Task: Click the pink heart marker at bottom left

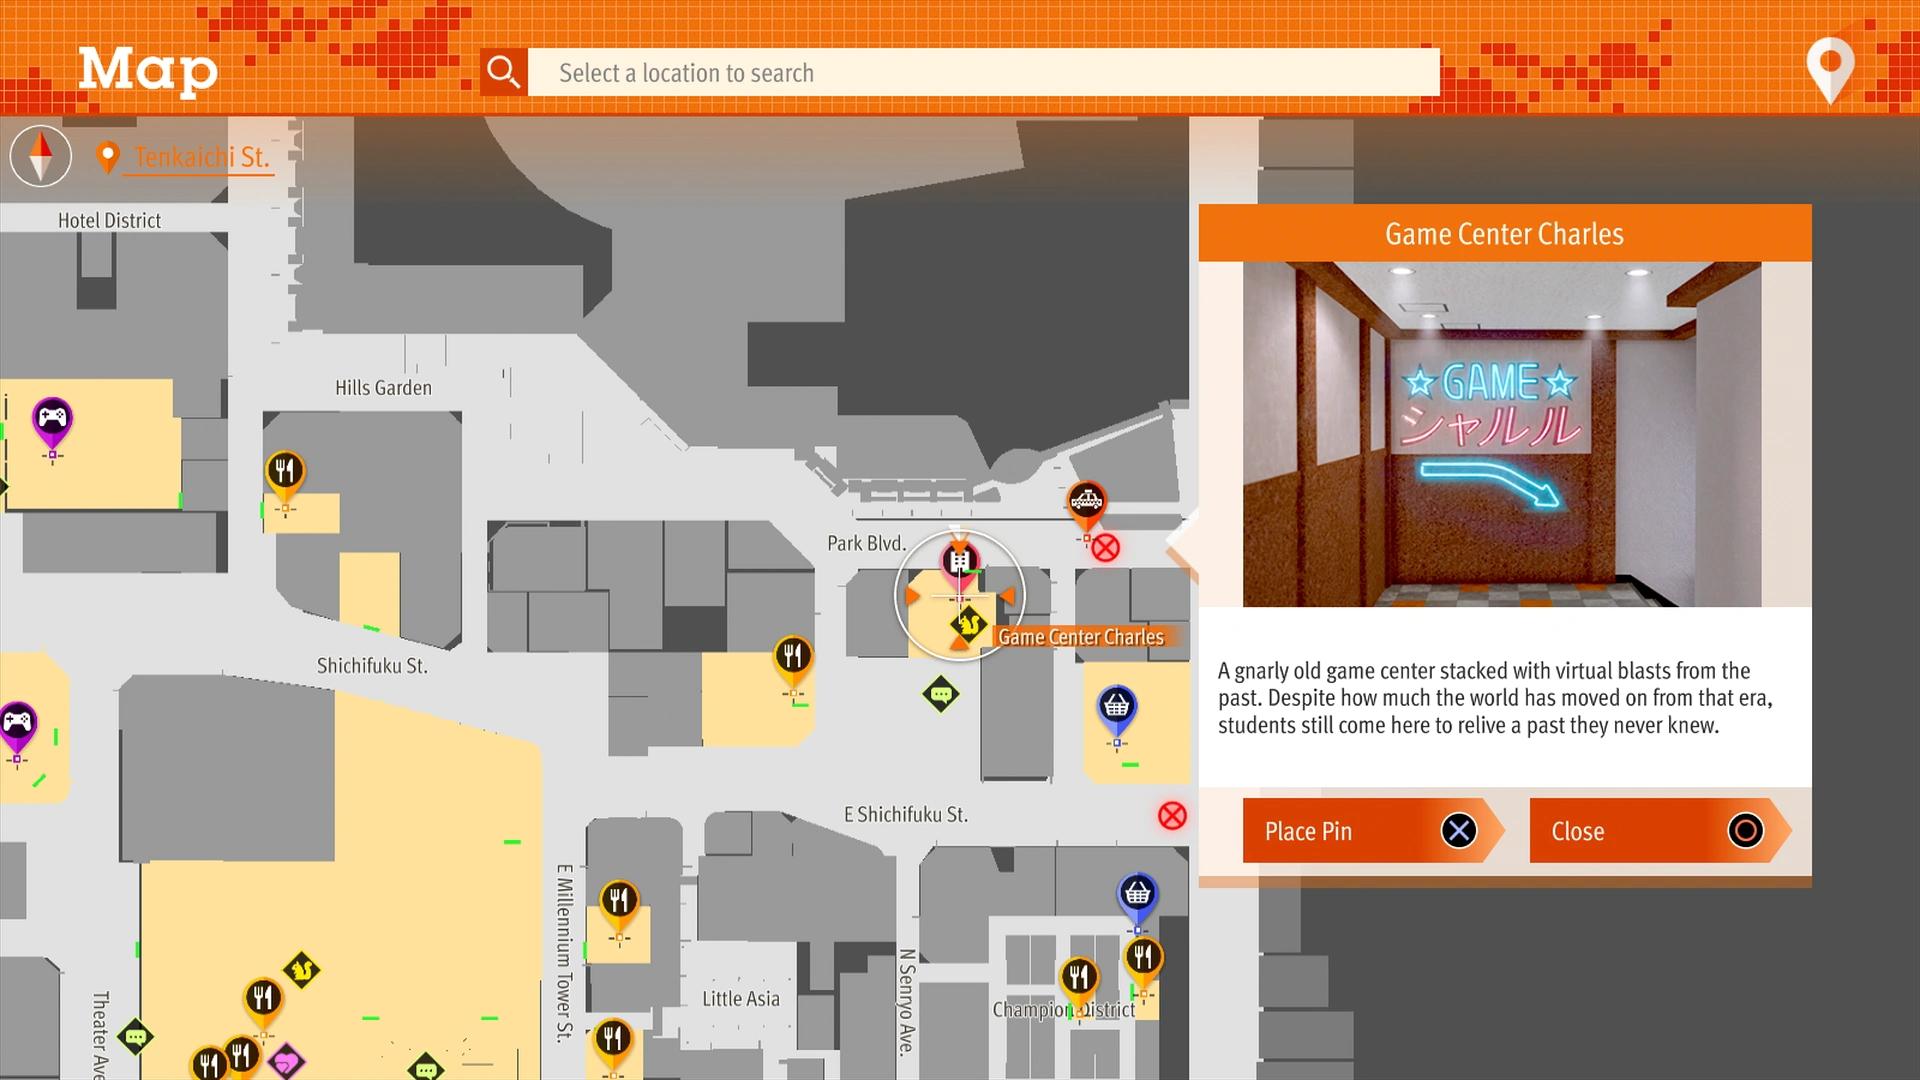Action: coord(286,1061)
